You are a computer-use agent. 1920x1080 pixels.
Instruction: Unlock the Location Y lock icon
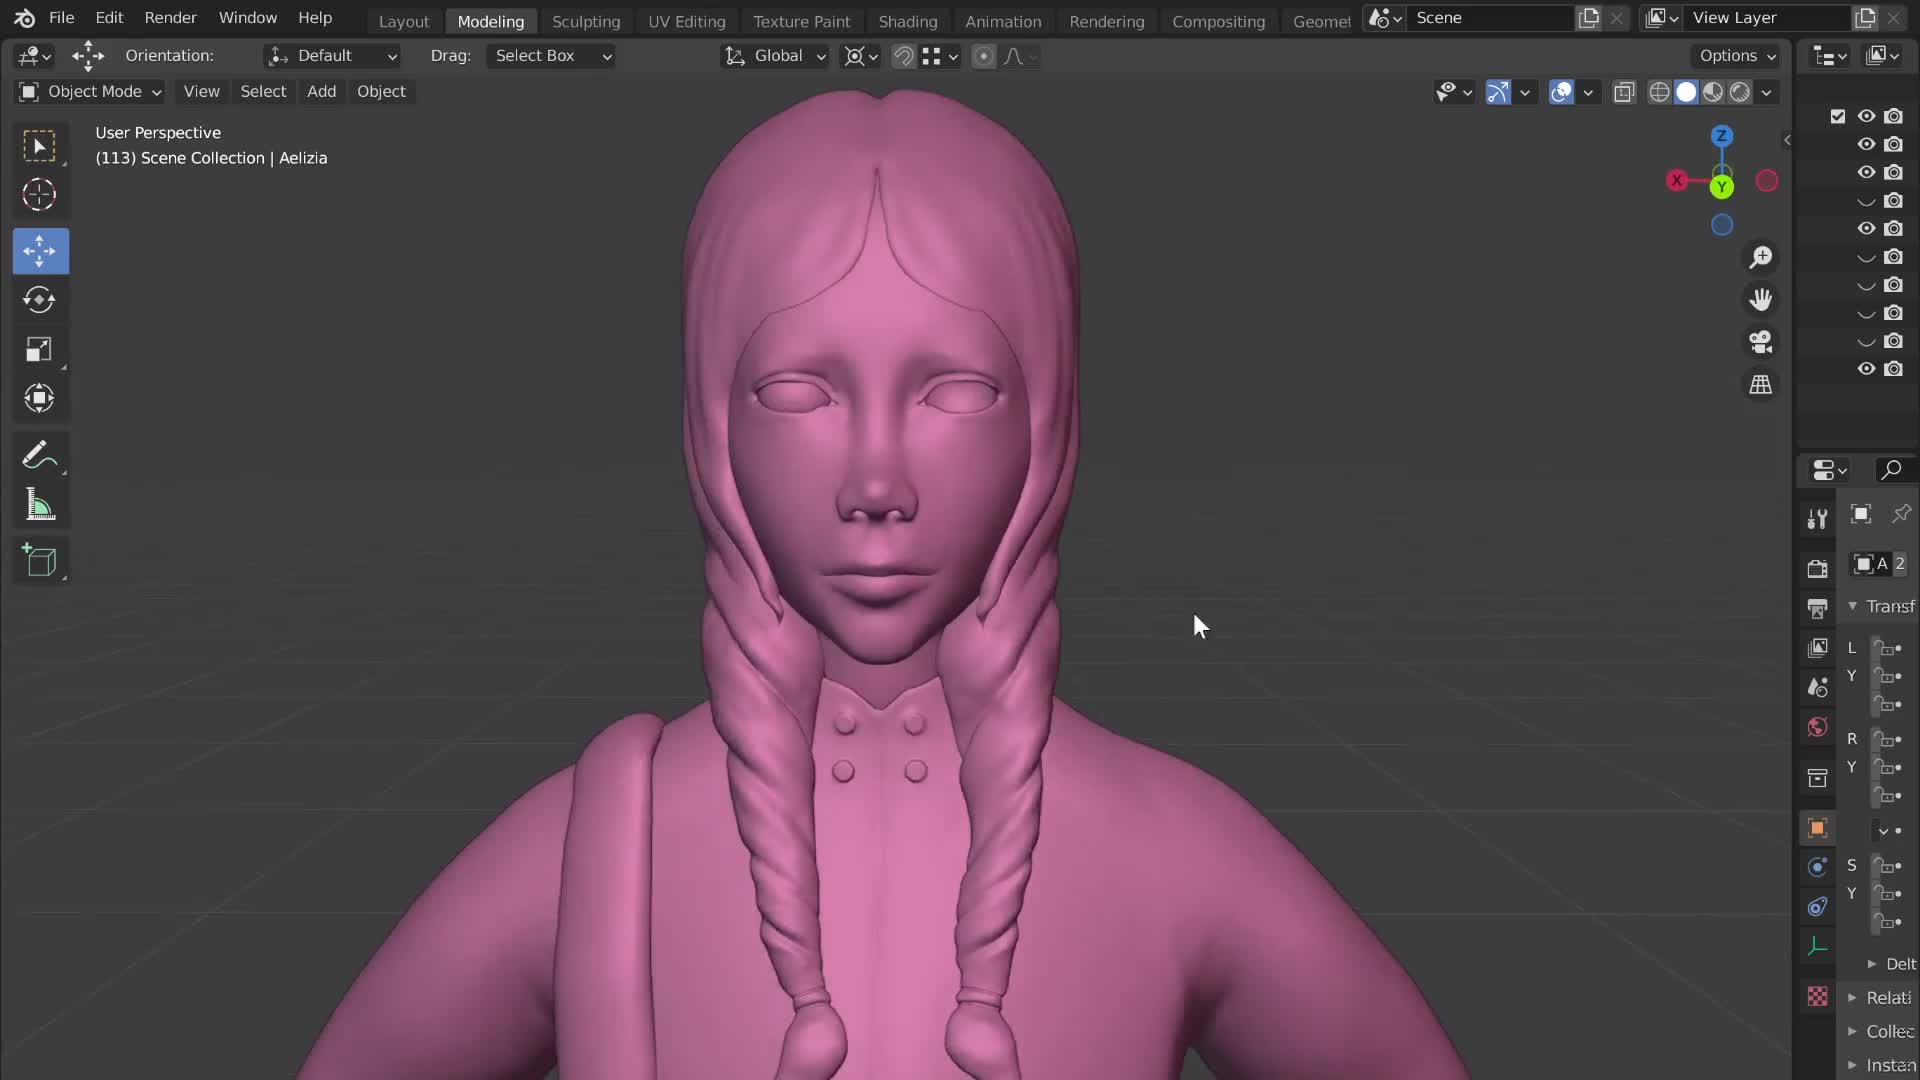[1889, 675]
